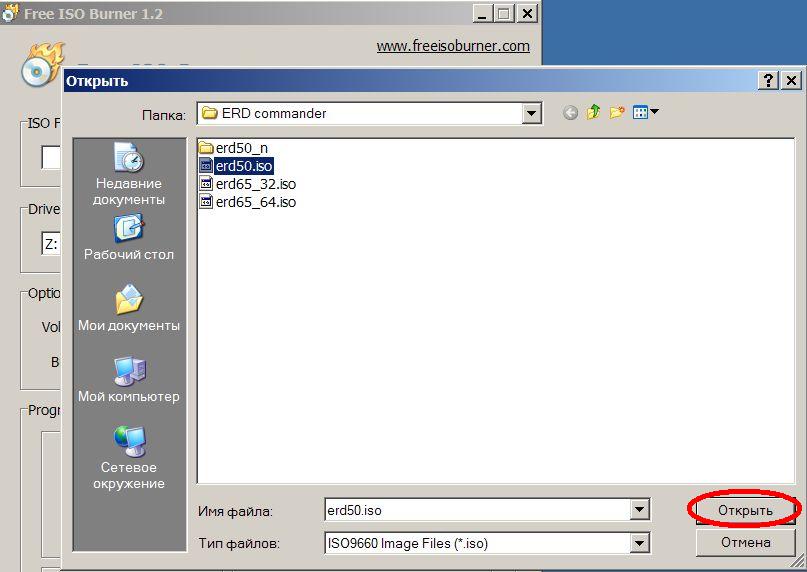Open the View menu icon
Screen dimensions: 807x572
pos(646,113)
